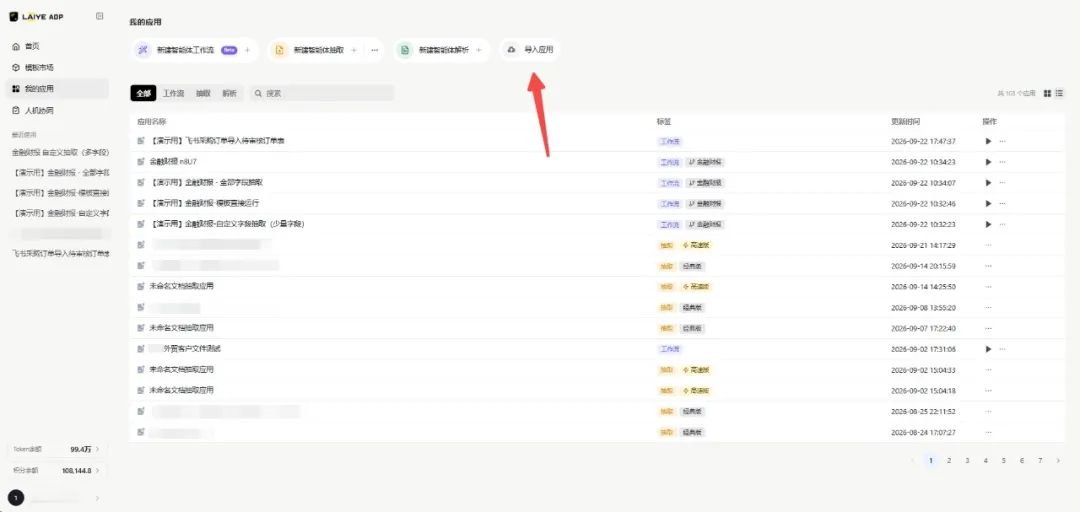Click the plus icon beside 新建智能体工作流

(x=247, y=50)
